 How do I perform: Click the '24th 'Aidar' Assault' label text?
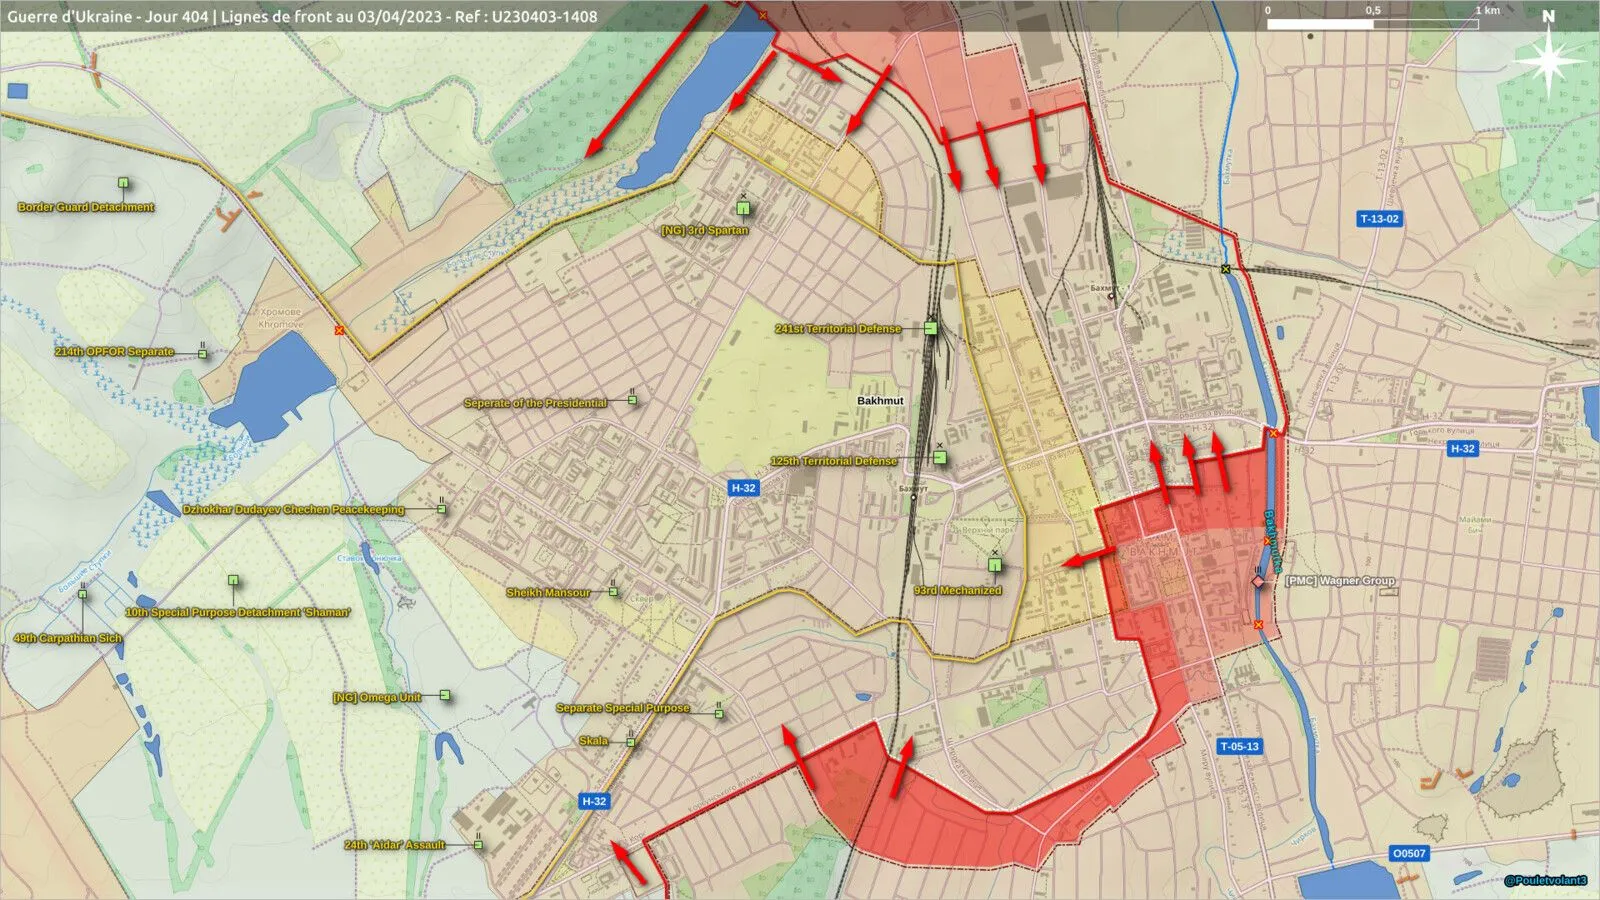pyautogui.click(x=395, y=845)
